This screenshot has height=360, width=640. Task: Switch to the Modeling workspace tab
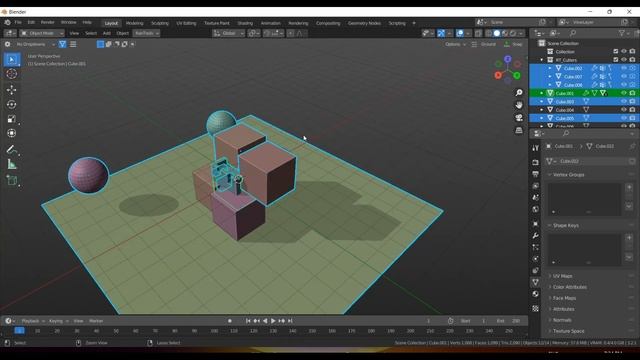pos(134,23)
